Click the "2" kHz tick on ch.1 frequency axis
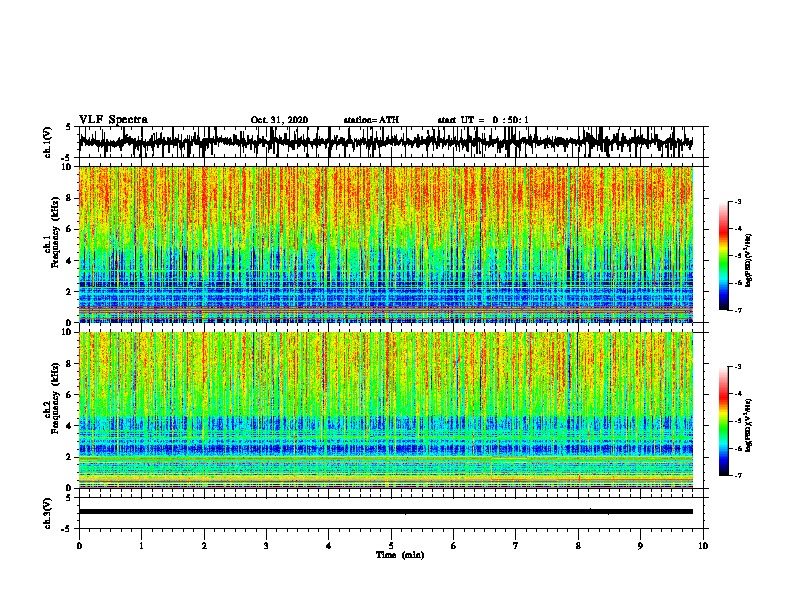Image resolution: width=792 pixels, height=612 pixels. [x=70, y=291]
